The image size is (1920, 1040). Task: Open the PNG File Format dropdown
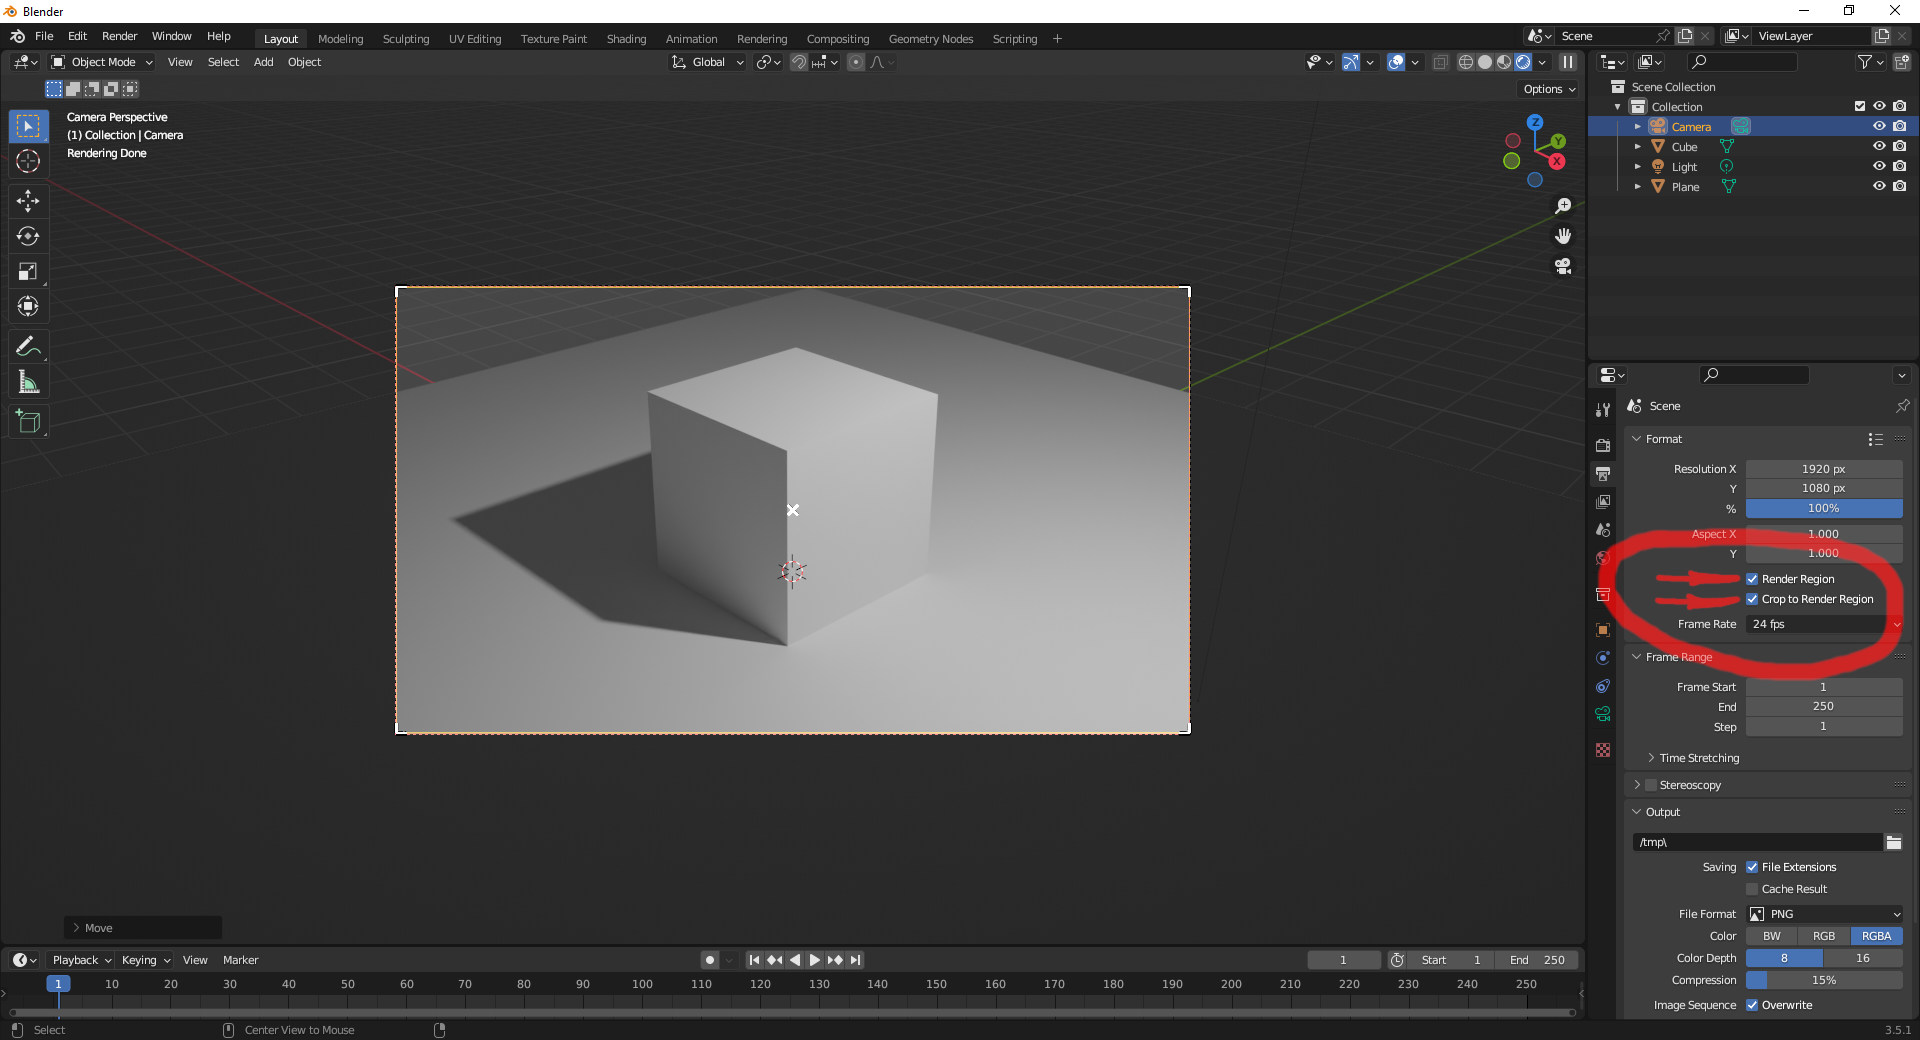pos(1824,914)
